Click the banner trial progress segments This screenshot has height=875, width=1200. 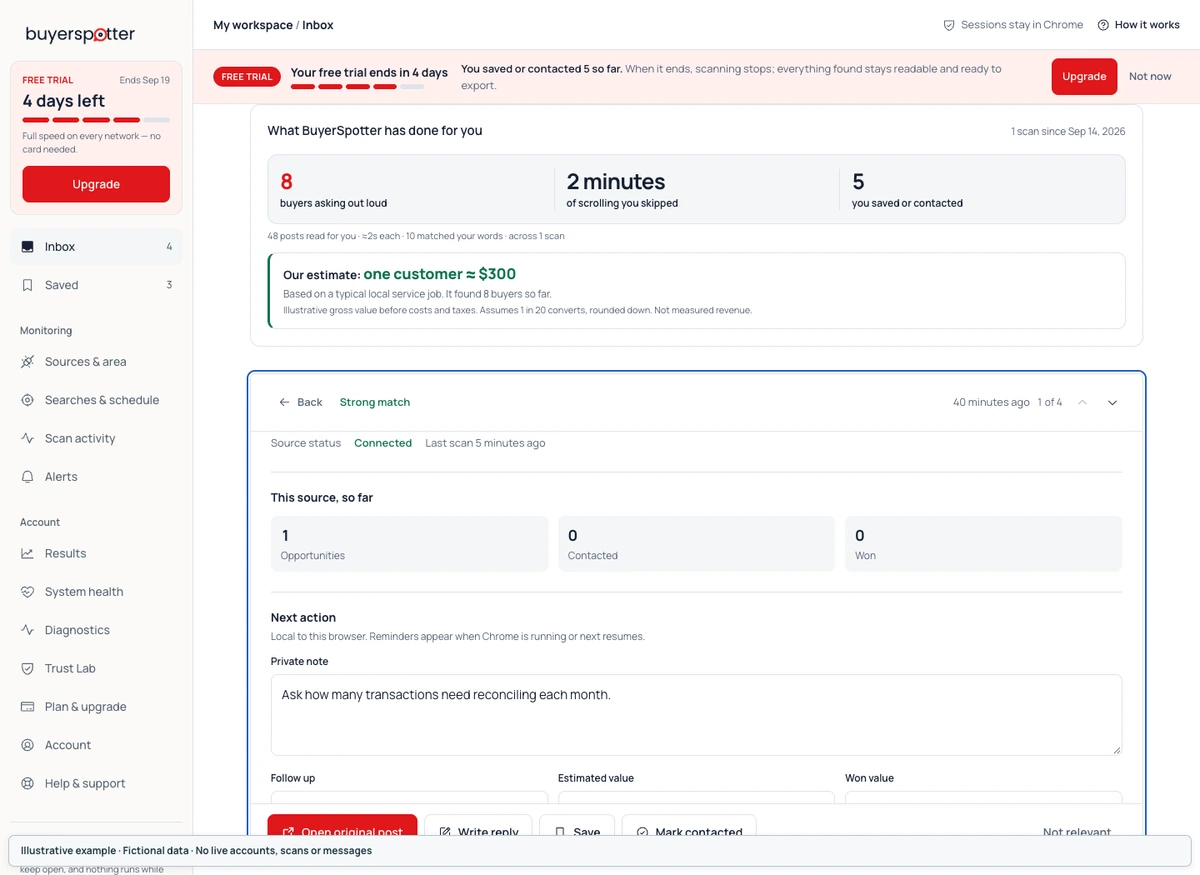pos(357,87)
